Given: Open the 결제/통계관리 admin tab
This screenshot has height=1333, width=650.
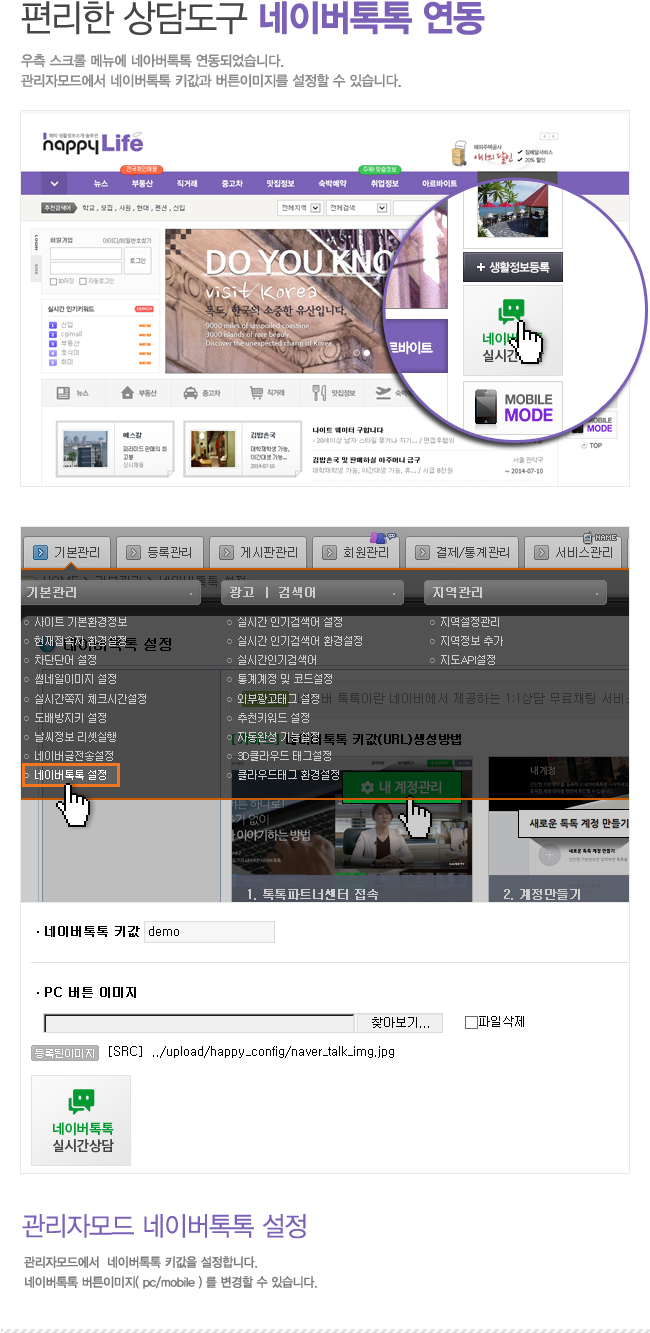Looking at the screenshot, I should (463, 552).
